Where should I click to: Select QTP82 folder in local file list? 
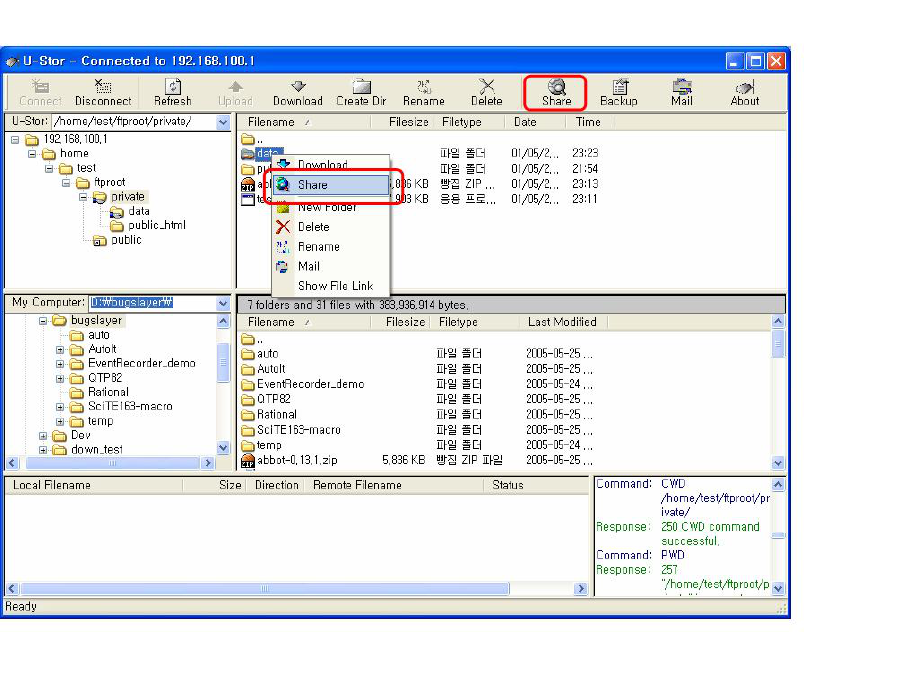click(x=273, y=400)
